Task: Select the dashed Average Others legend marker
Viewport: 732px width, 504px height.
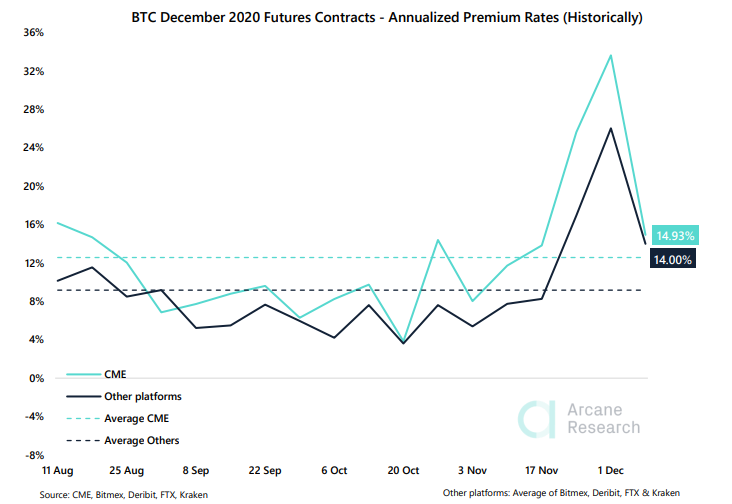Action: 83,440
